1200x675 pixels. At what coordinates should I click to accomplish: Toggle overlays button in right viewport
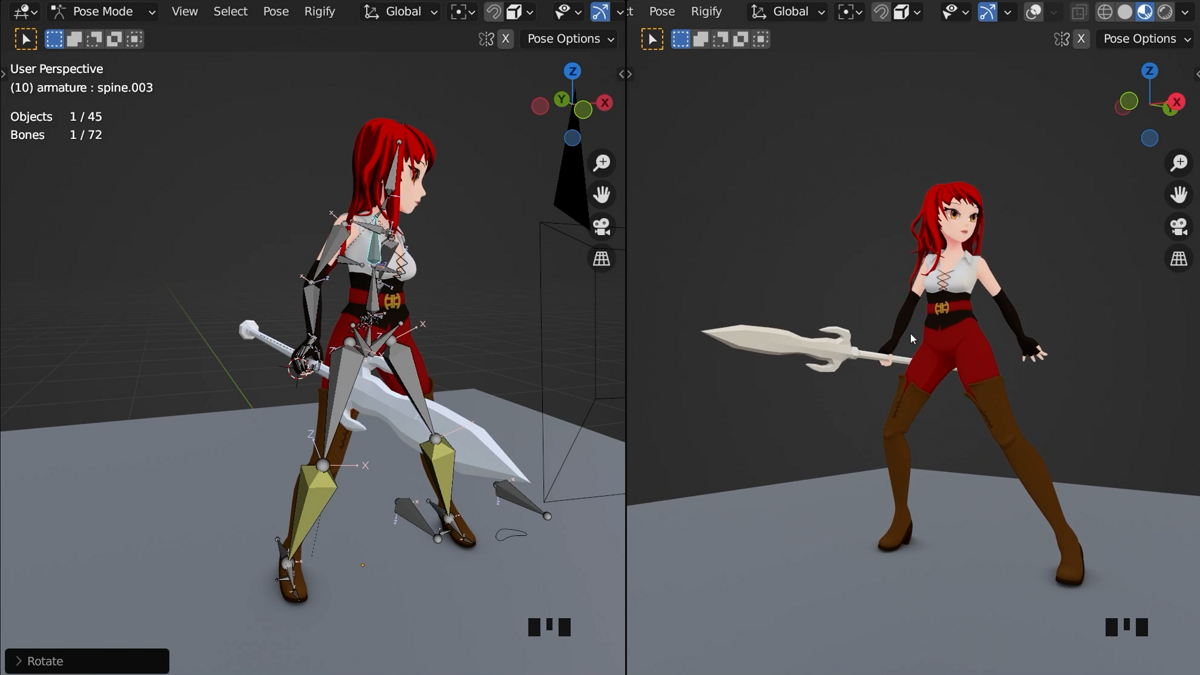(x=1034, y=12)
